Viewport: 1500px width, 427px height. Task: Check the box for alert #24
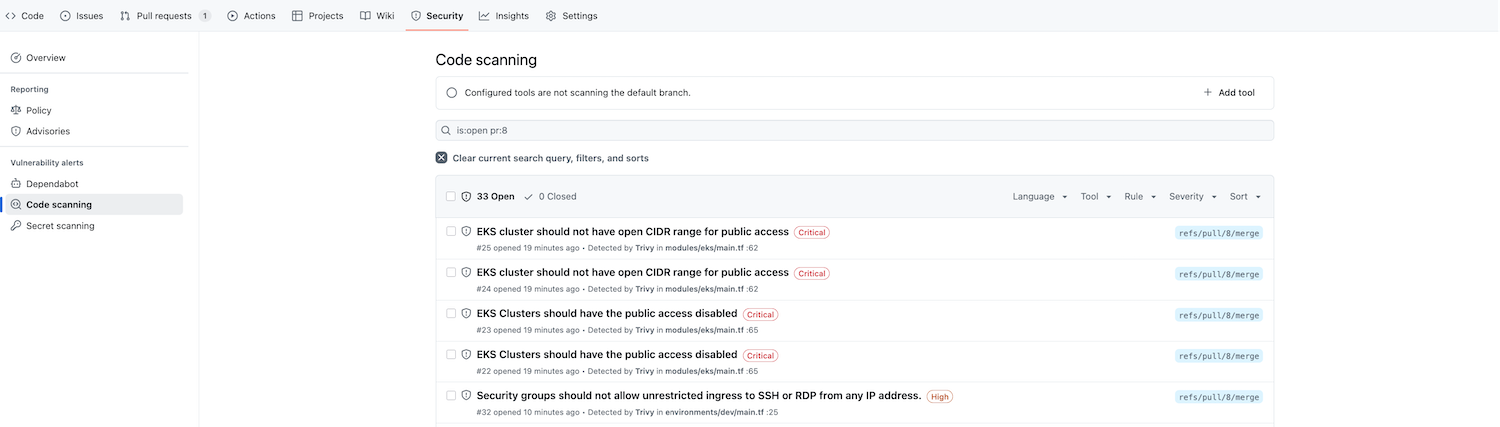coord(451,272)
